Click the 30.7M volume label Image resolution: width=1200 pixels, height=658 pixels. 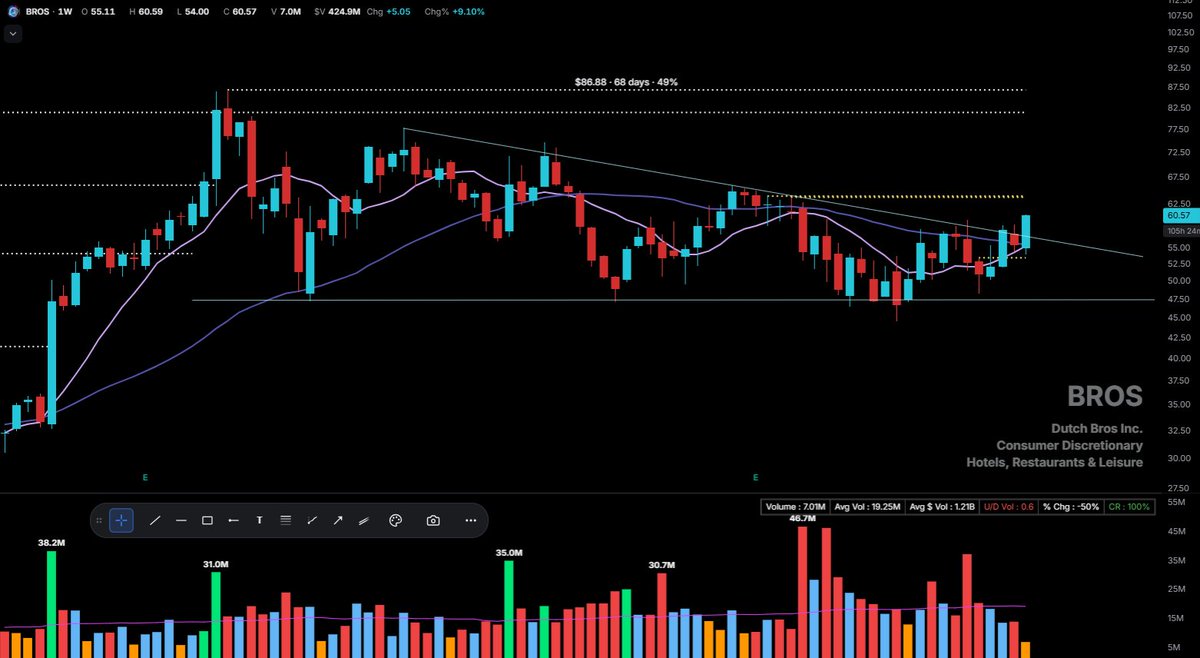pos(662,565)
